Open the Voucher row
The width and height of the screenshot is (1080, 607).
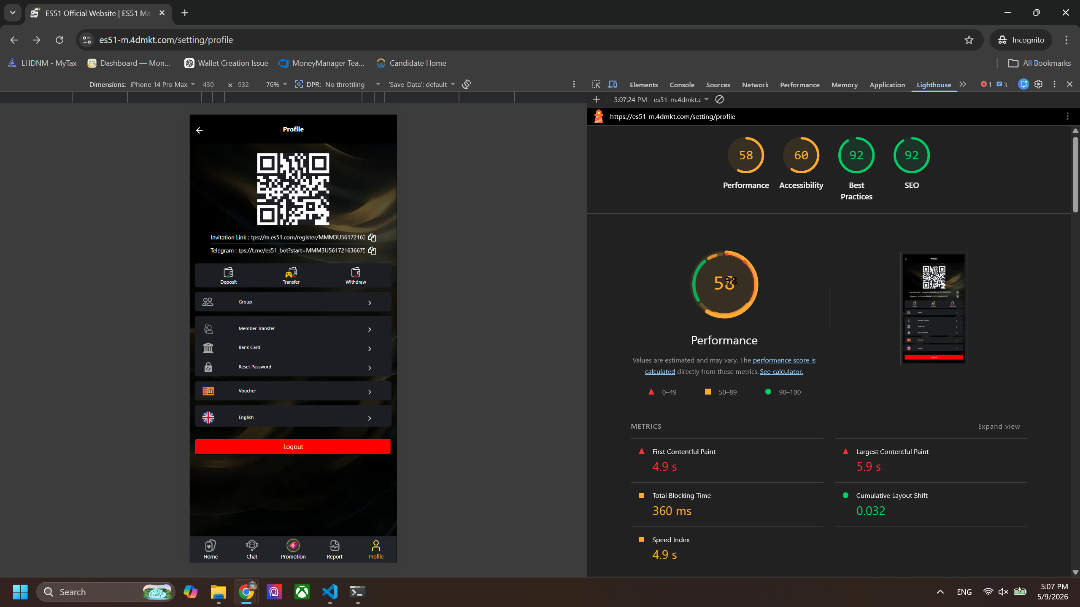click(x=293, y=391)
